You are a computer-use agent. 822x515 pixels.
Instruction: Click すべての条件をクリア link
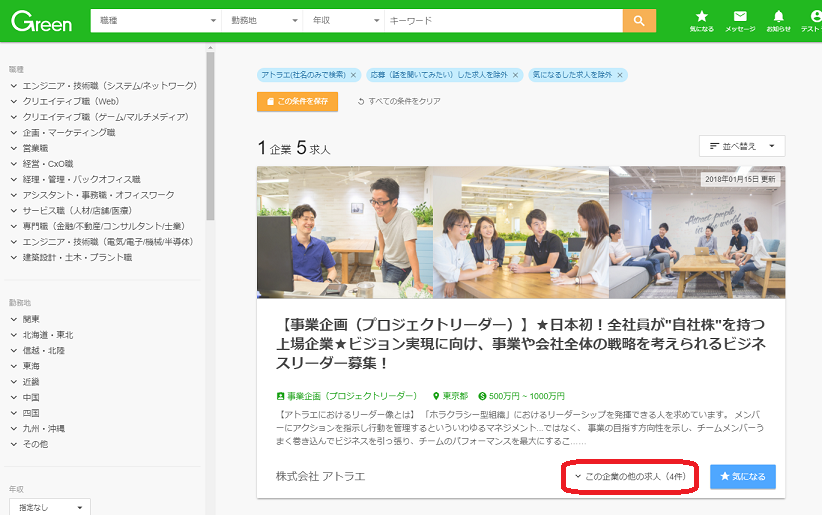pos(399,101)
